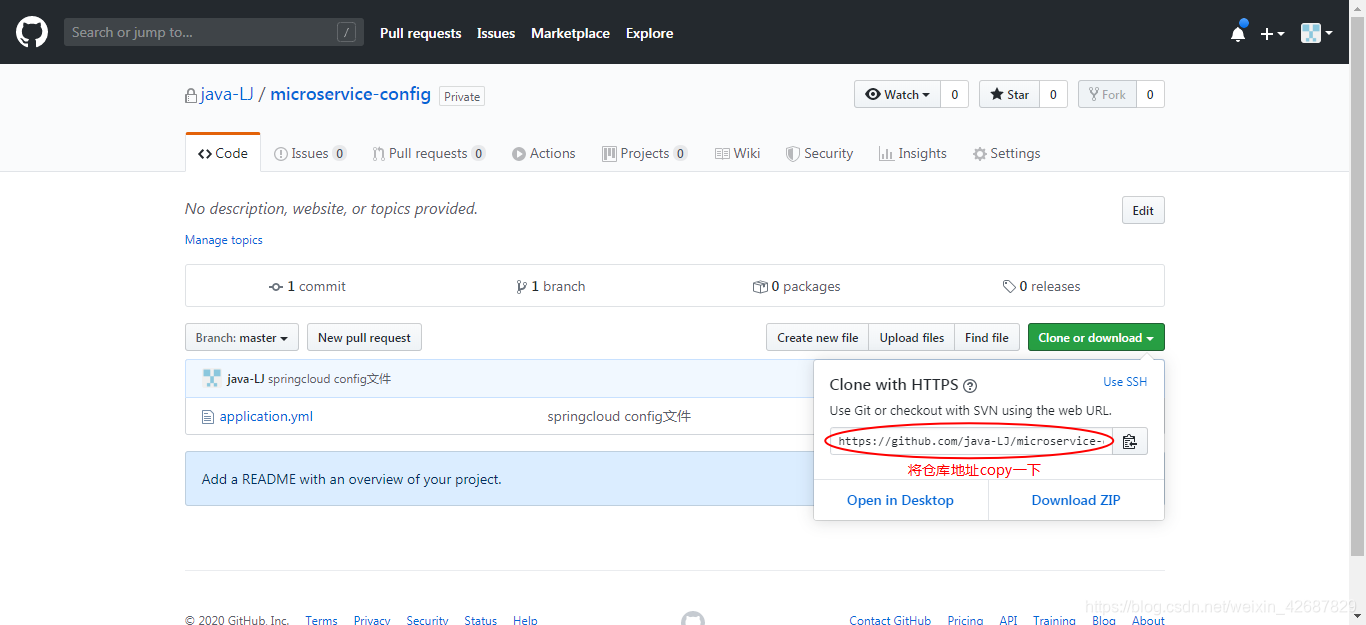
Task: Open Issues in top navigation
Action: point(496,33)
